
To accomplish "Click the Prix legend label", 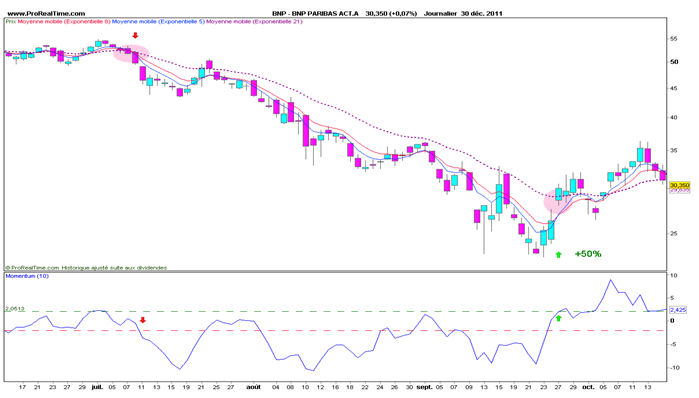I will (x=11, y=21).
